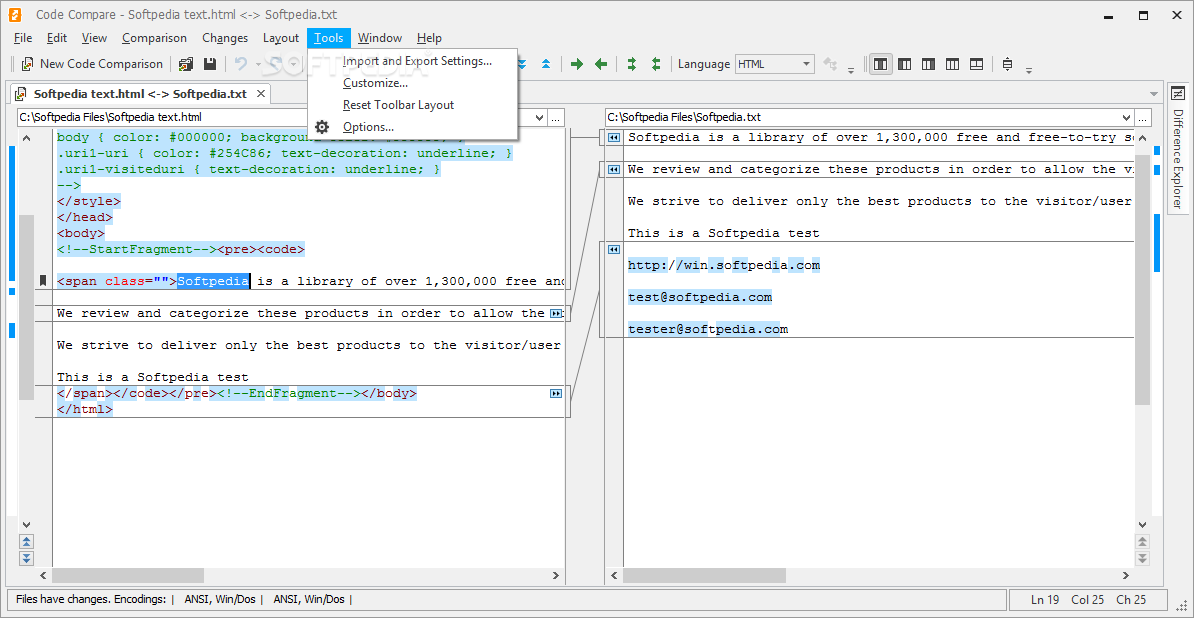Copy the </span></code> block to right
This screenshot has height=618, width=1194.
pos(556,393)
